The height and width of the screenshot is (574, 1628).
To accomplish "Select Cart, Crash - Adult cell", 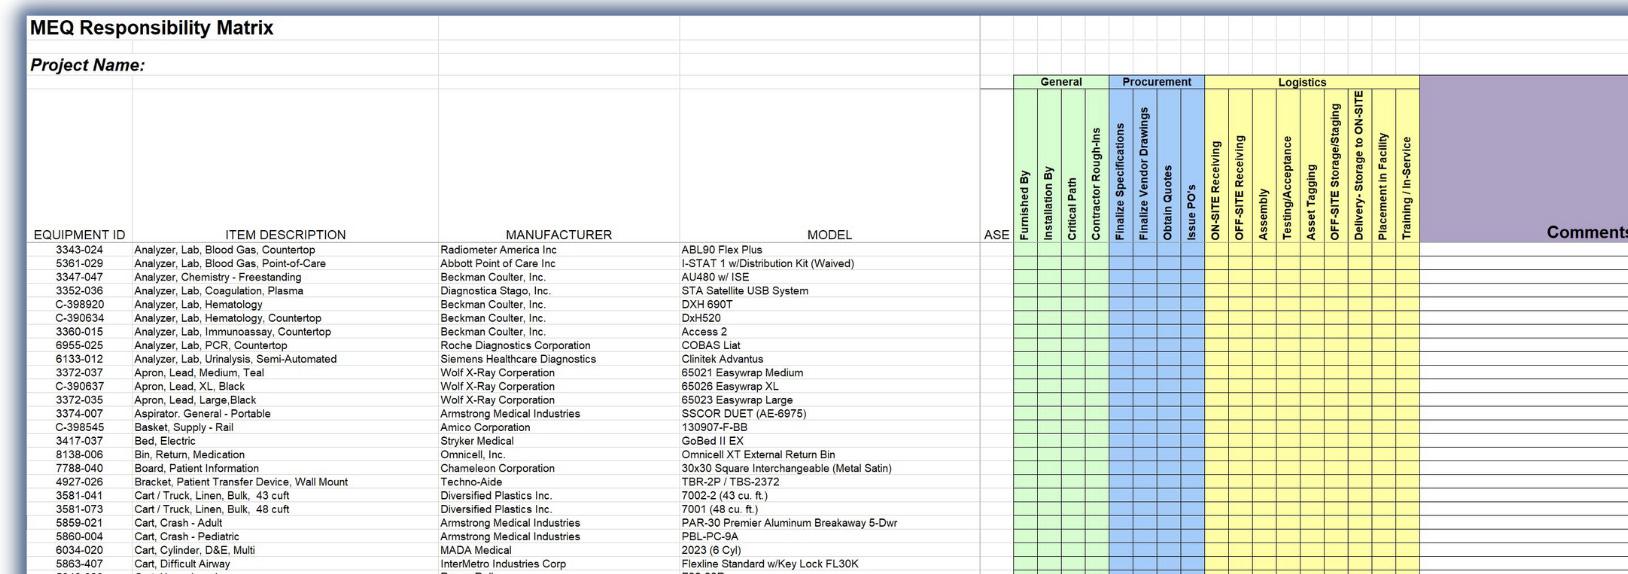I will (x=181, y=523).
